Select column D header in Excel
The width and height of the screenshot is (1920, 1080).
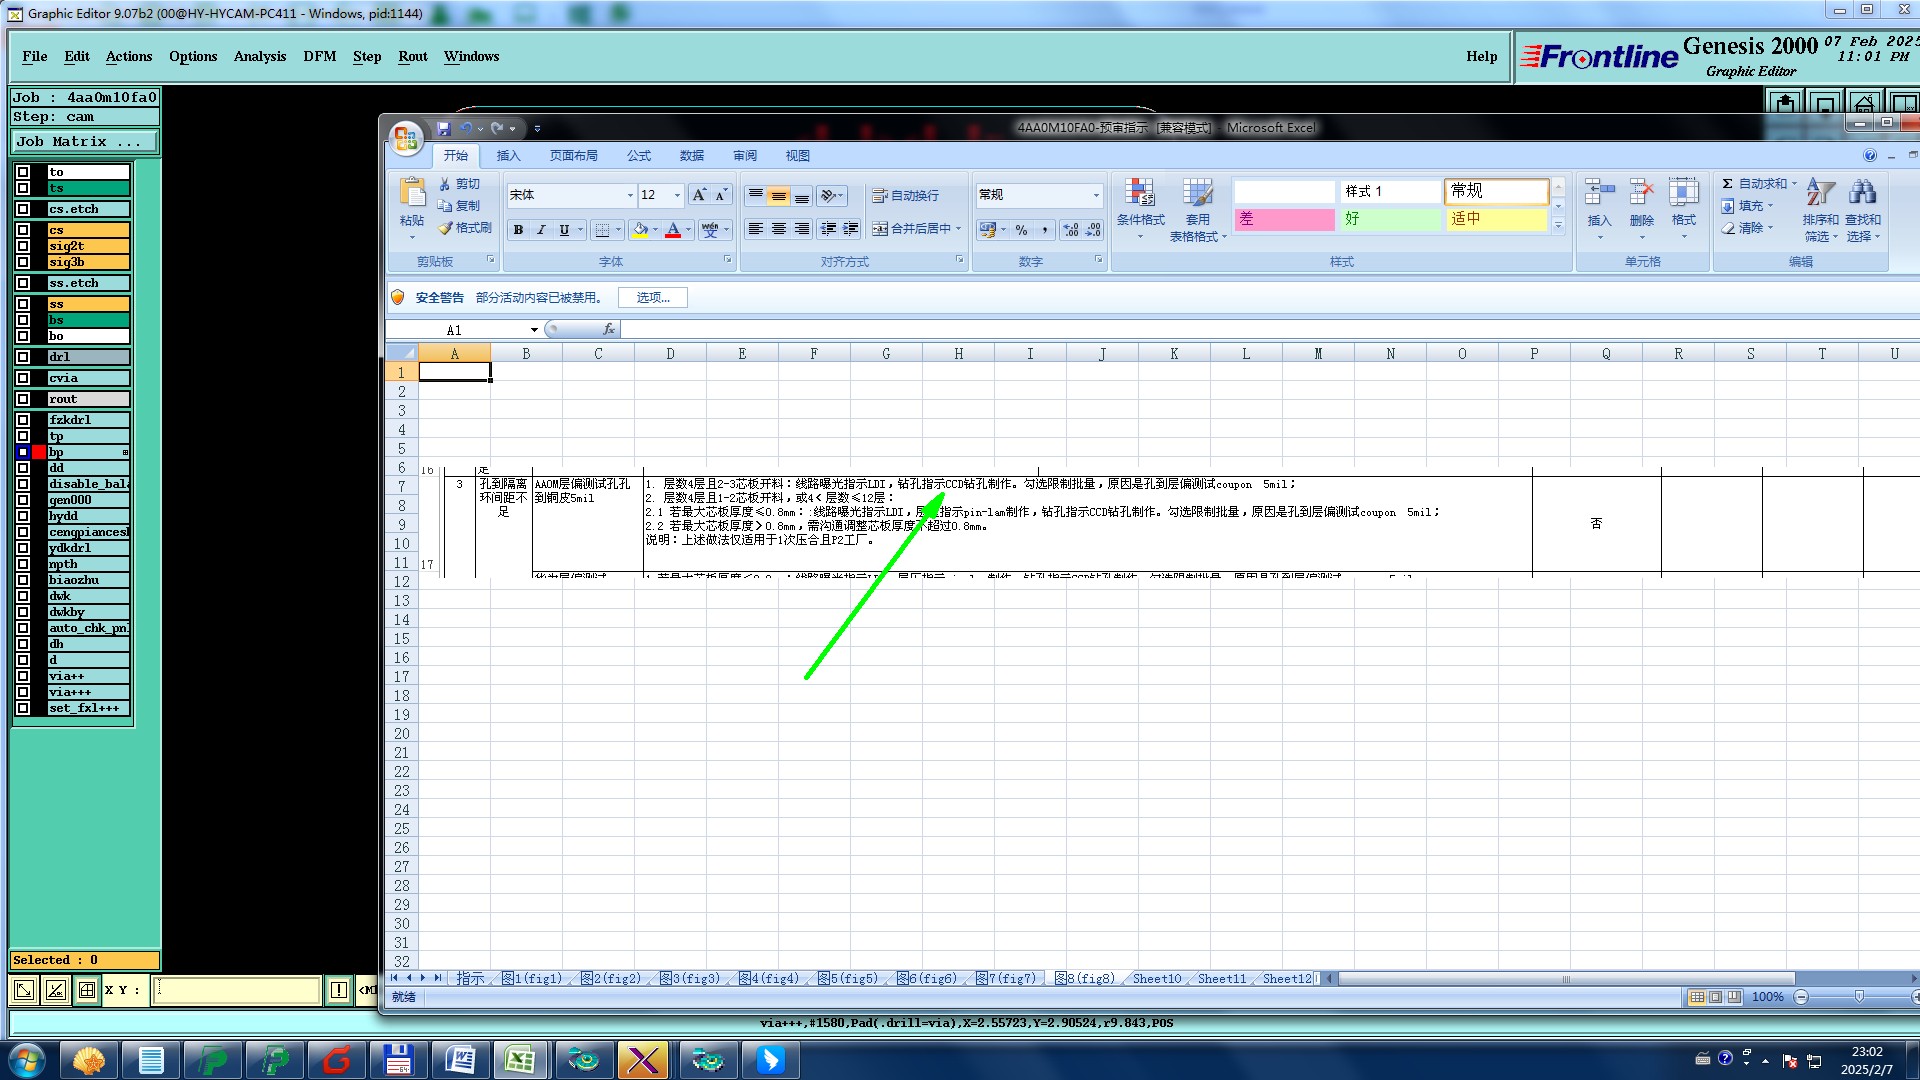tap(670, 353)
